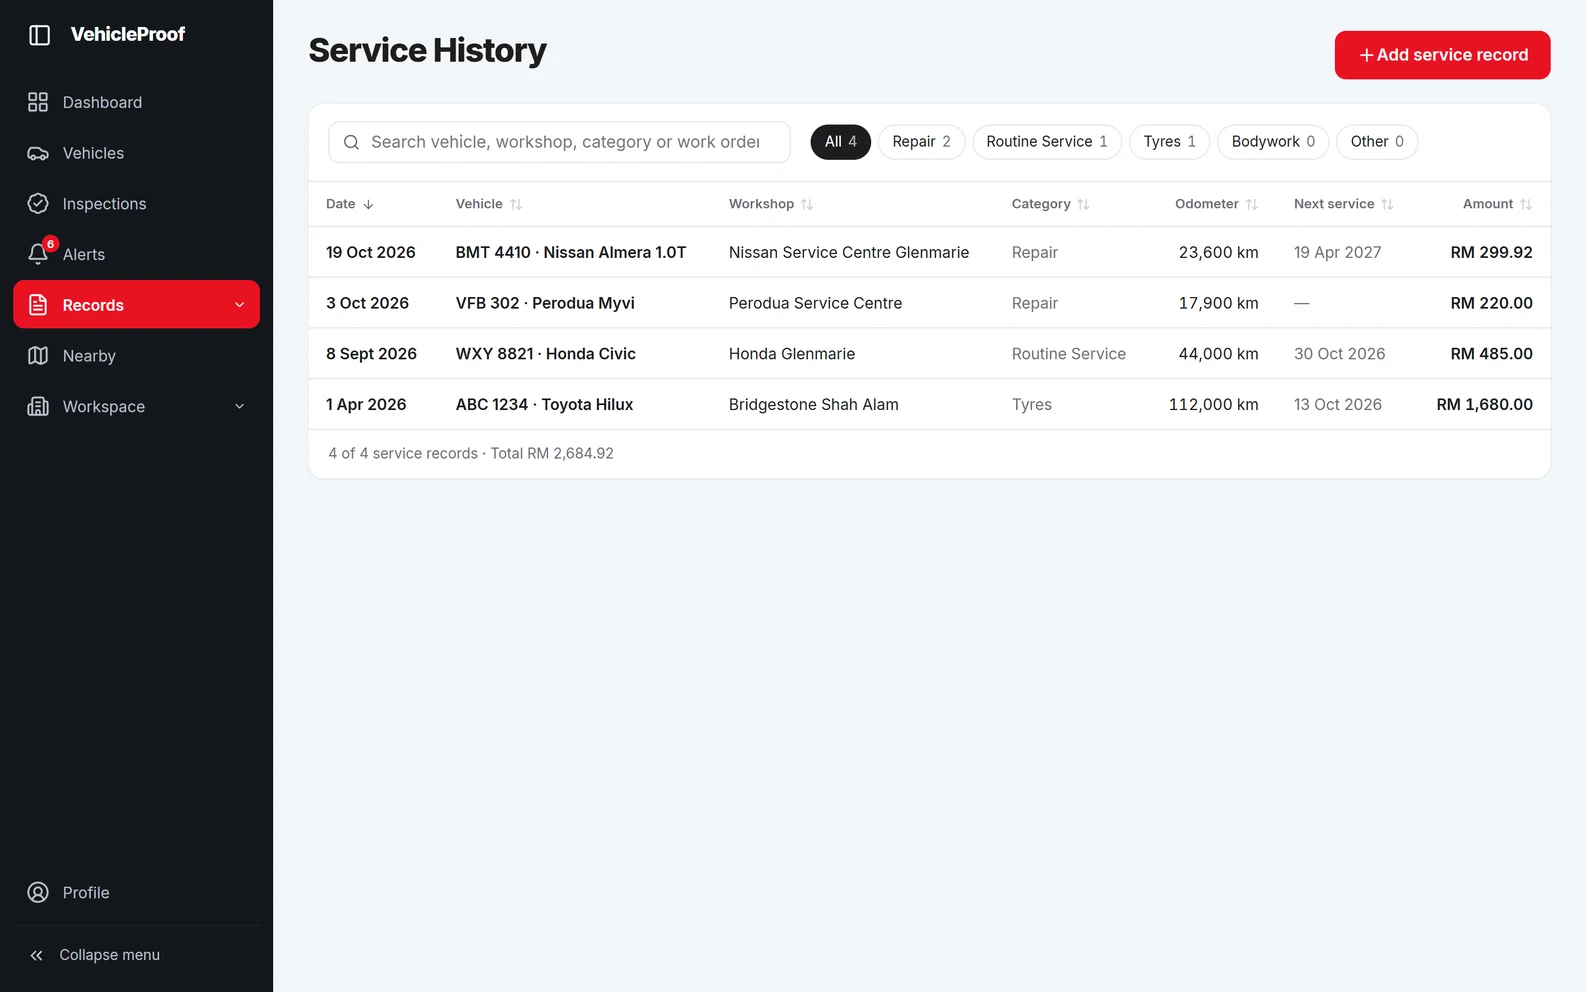This screenshot has width=1586, height=992.
Task: Click the RM 1,680.00 amount cell
Action: (1484, 404)
